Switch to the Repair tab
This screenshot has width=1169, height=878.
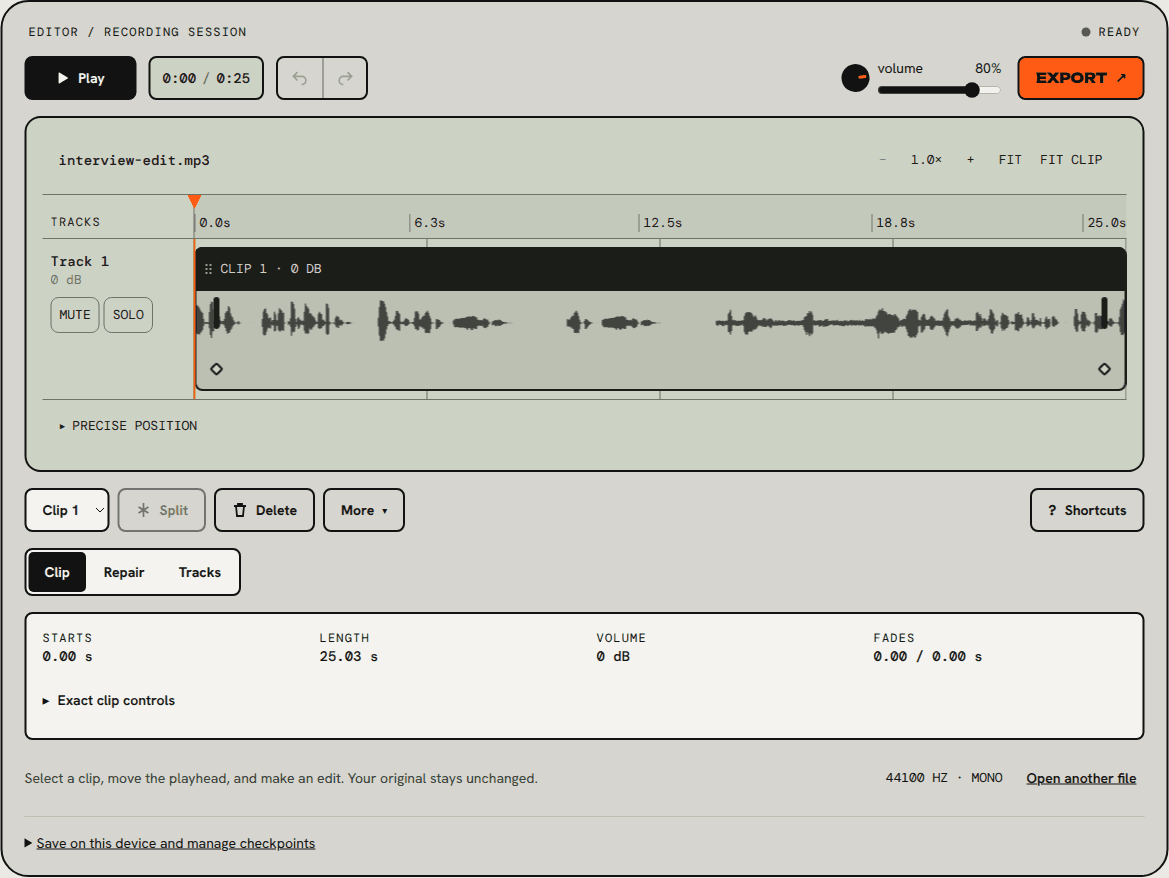pos(124,572)
